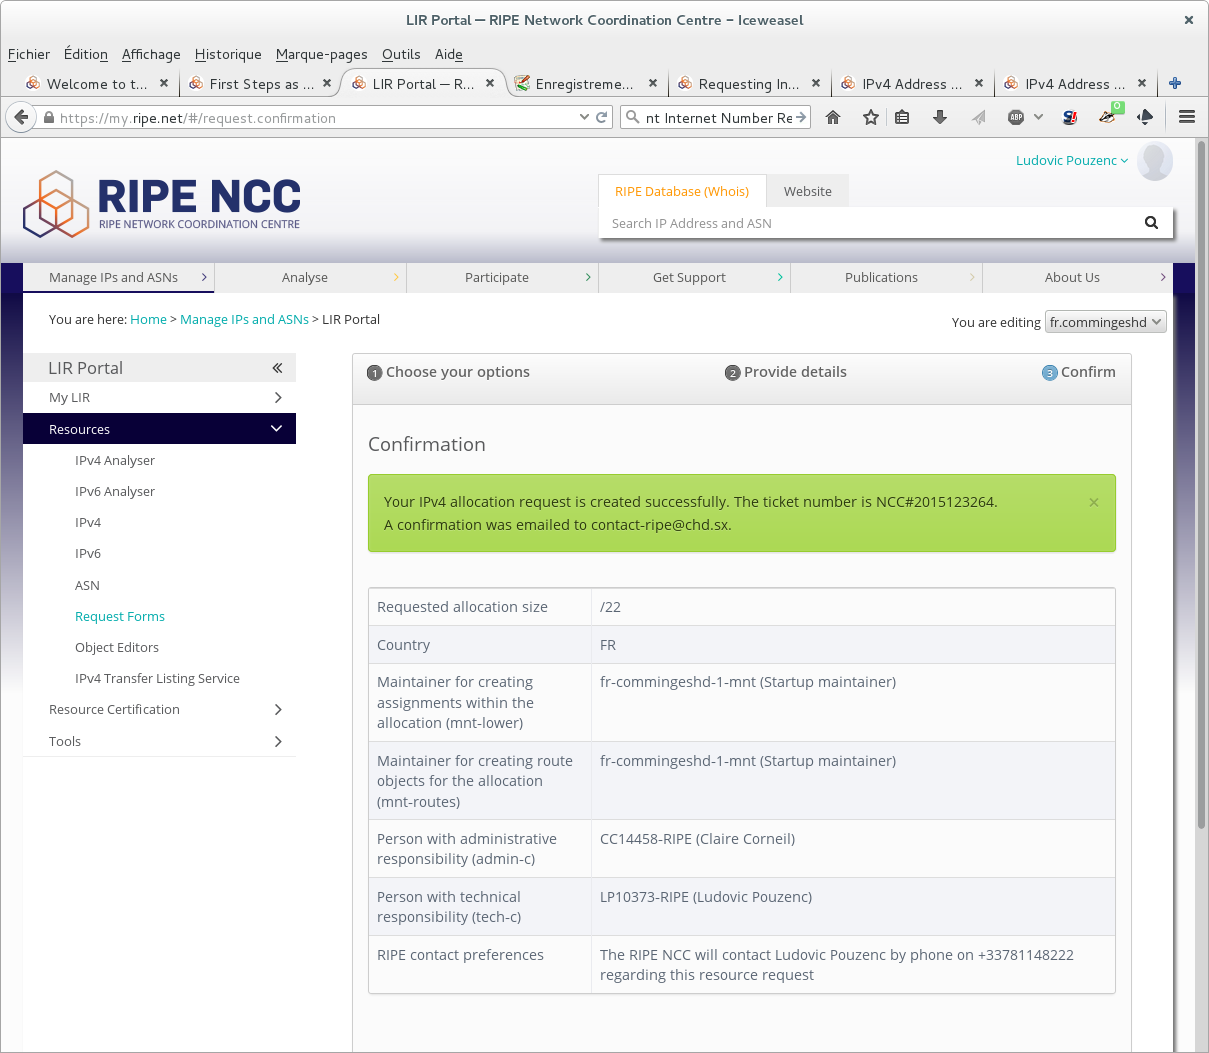Click the search magnifier in RIPE search box
This screenshot has height=1053, width=1209.
coord(1151,223)
